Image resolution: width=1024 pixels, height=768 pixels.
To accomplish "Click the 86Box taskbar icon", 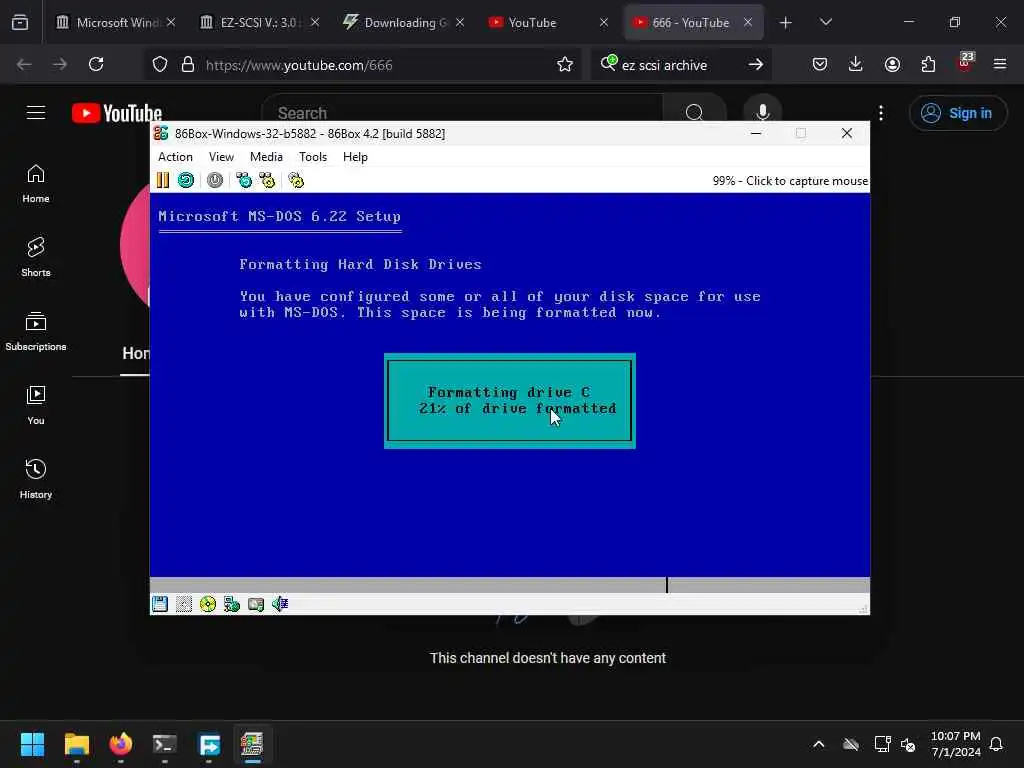I will point(252,744).
